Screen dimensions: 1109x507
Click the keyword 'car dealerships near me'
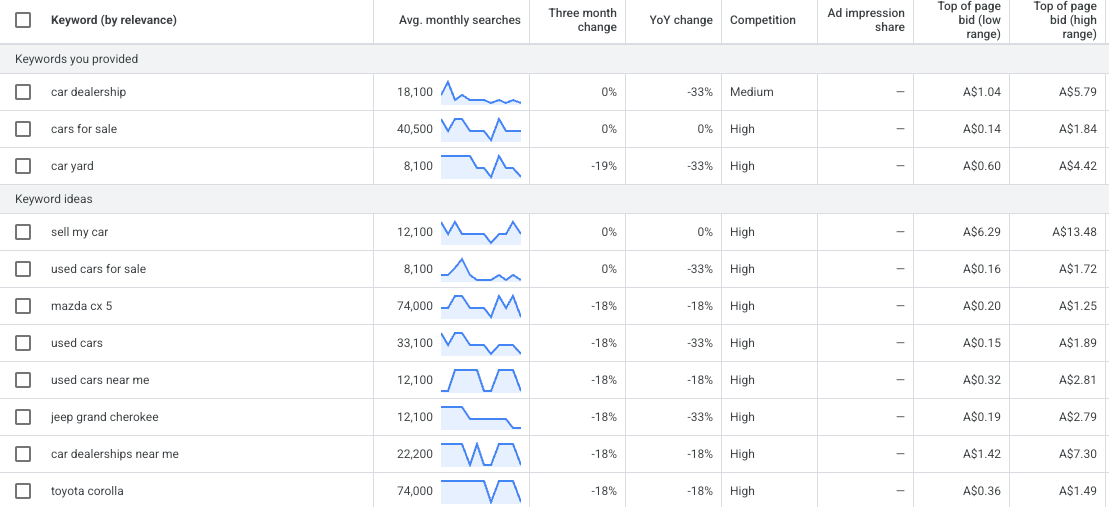(x=115, y=454)
